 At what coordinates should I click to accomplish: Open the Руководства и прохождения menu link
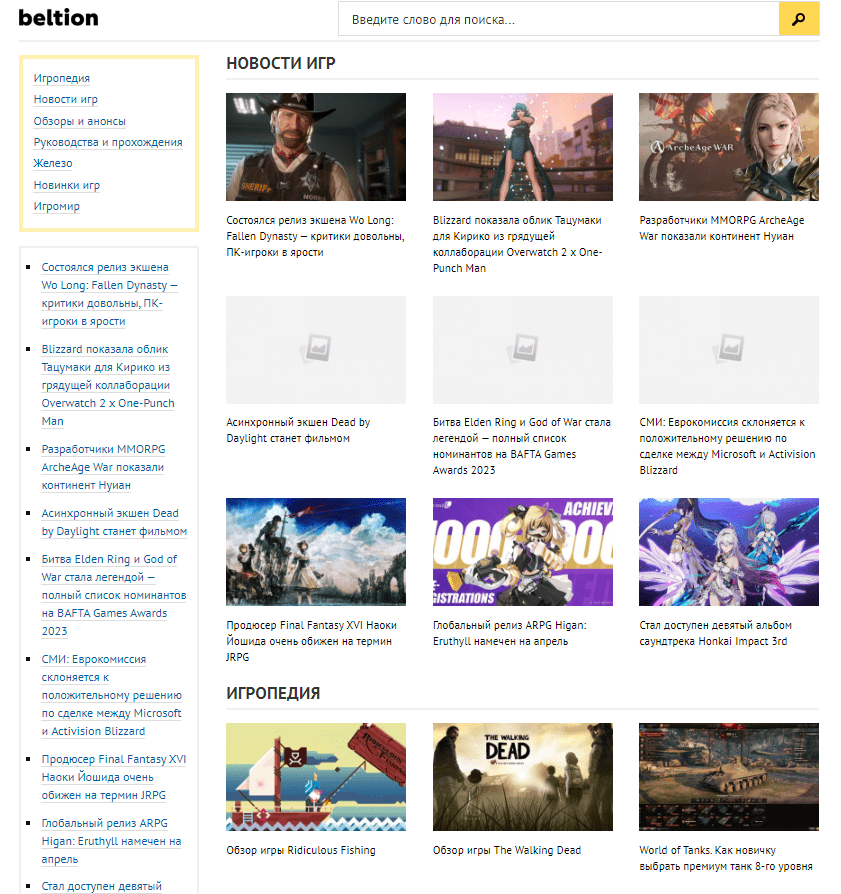[x=108, y=142]
